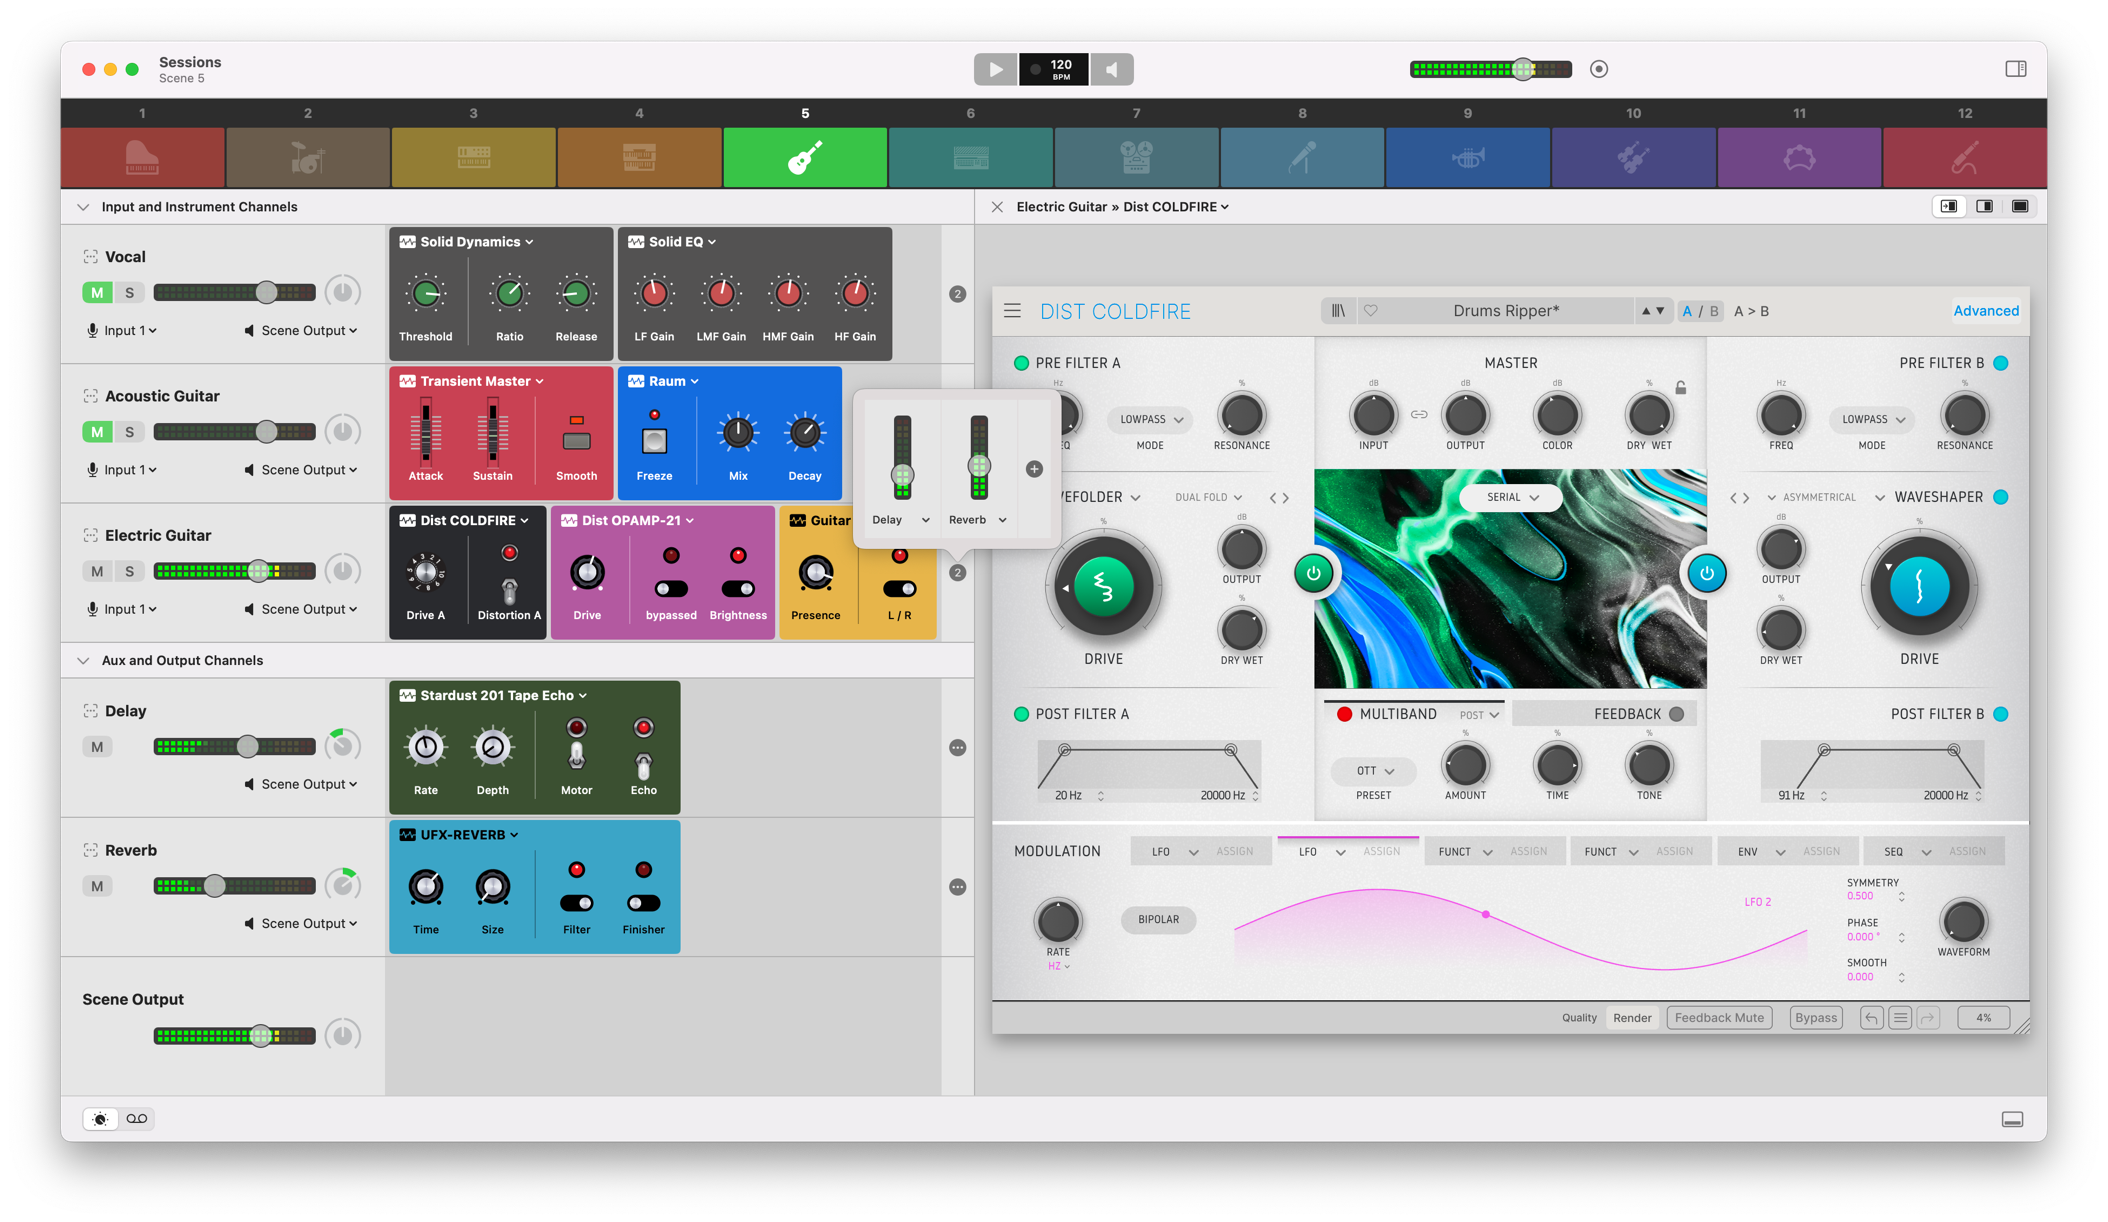
Task: Start playback with the play button
Action: coord(995,69)
